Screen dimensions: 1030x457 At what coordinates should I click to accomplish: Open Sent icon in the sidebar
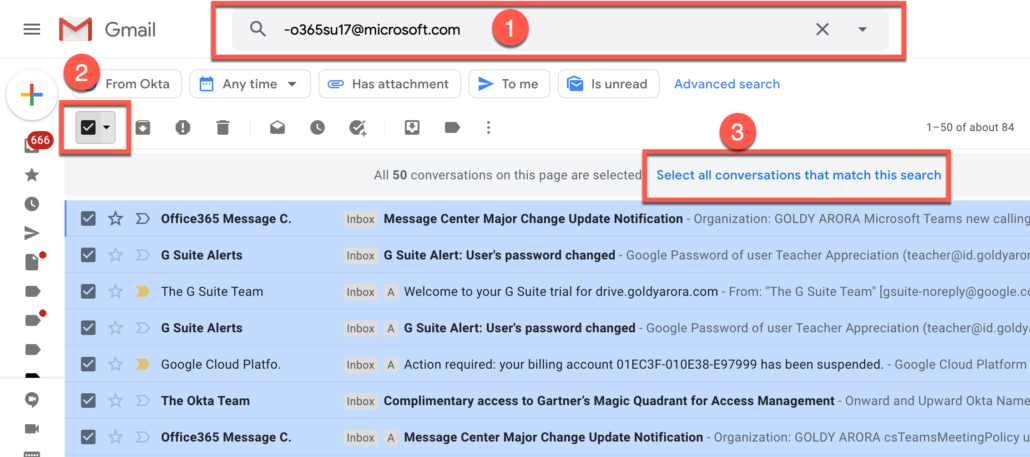[x=32, y=233]
